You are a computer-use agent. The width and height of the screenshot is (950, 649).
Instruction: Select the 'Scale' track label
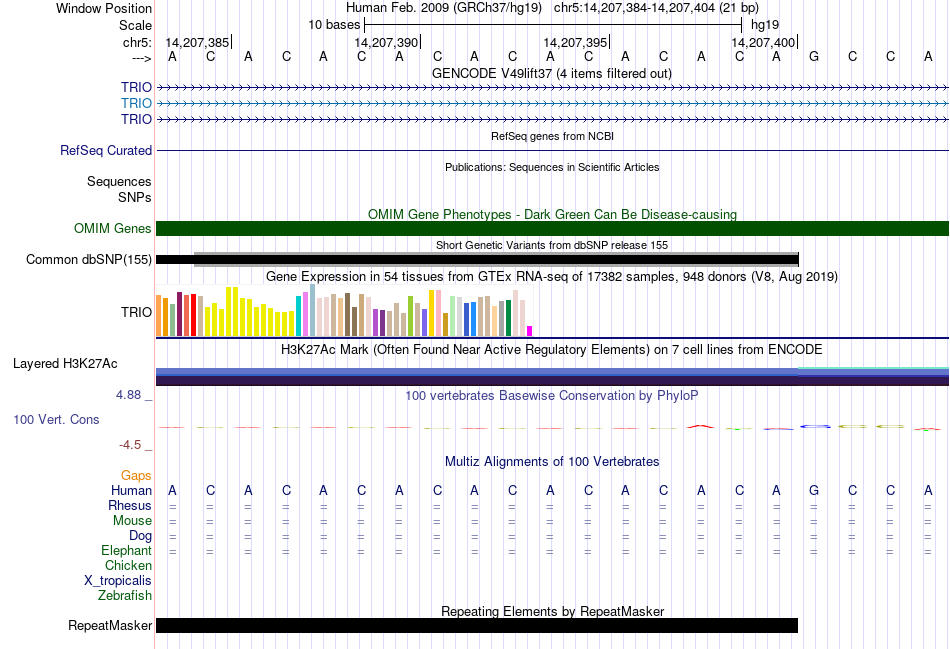(x=135, y=25)
